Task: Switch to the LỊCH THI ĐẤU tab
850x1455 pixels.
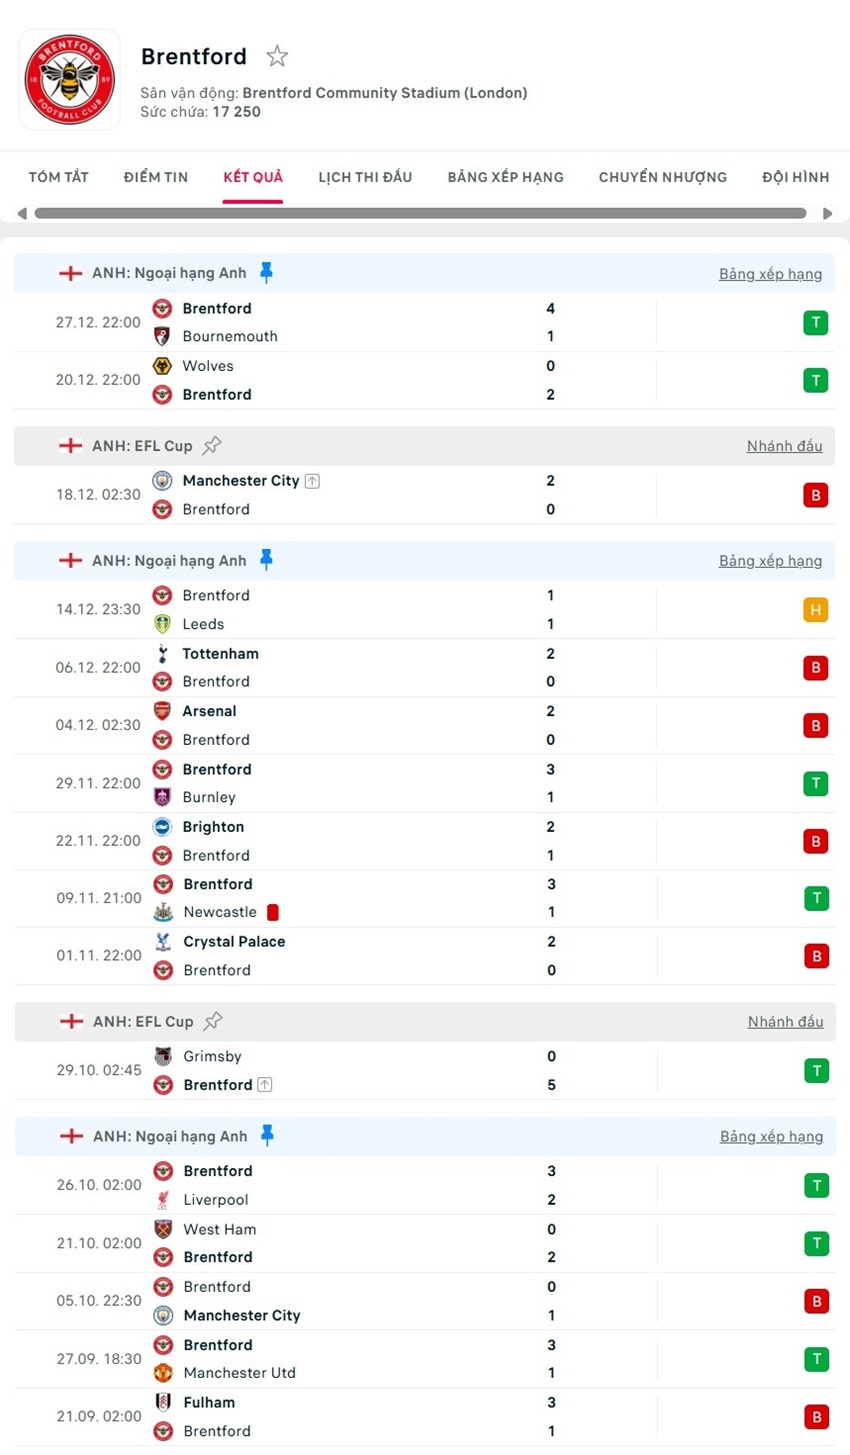Action: click(x=363, y=177)
